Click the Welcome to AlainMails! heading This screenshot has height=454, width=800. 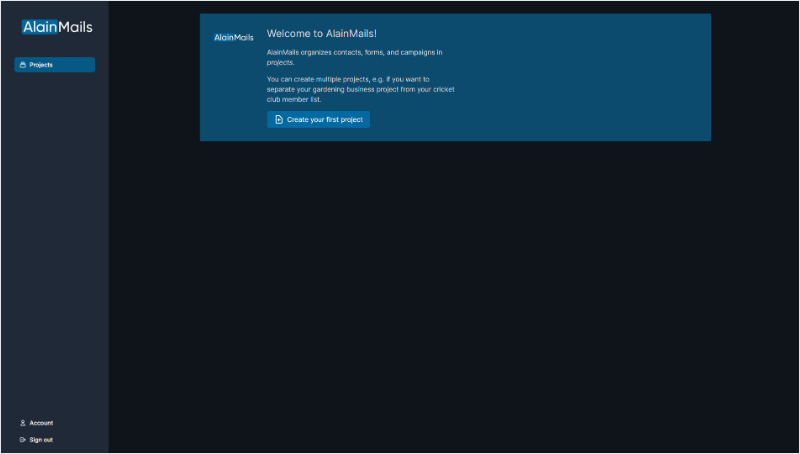click(321, 33)
